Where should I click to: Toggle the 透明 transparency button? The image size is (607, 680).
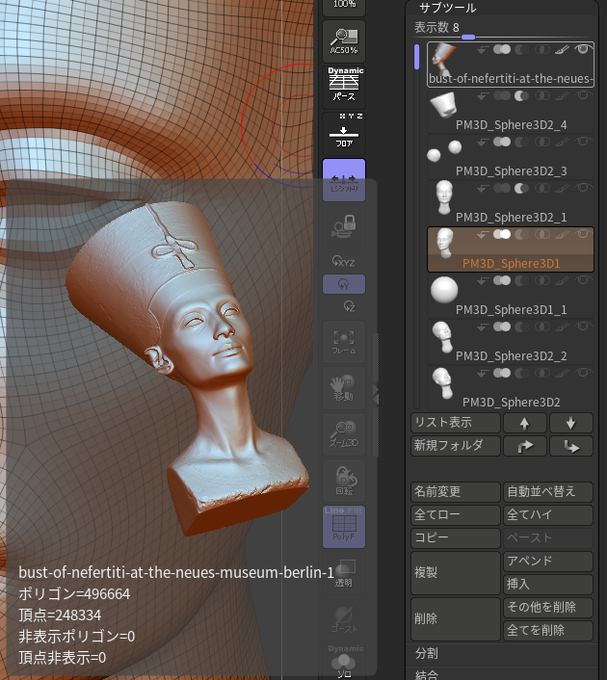click(344, 573)
